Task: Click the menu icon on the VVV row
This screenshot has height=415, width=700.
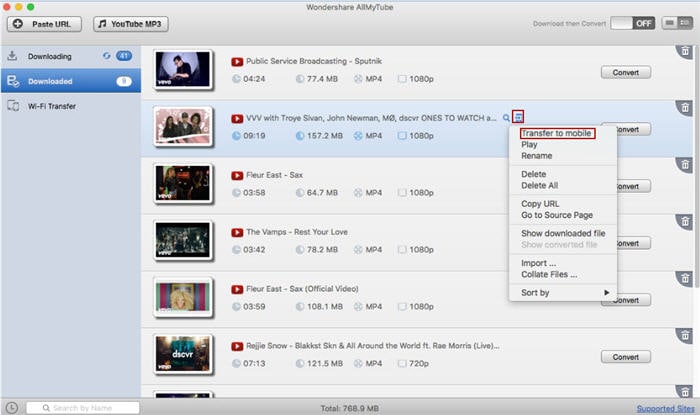Action: coord(518,117)
